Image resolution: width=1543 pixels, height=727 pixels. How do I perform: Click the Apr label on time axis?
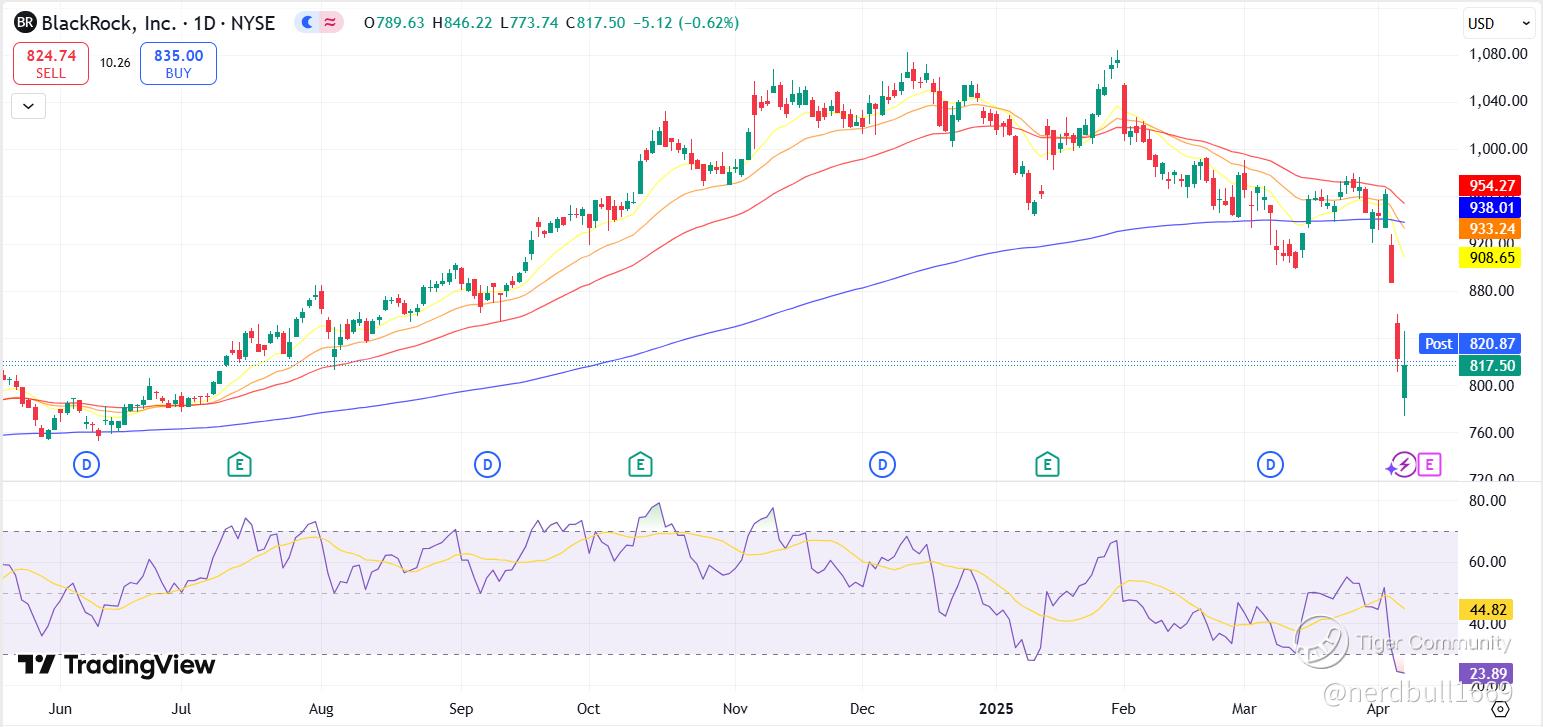[1378, 709]
